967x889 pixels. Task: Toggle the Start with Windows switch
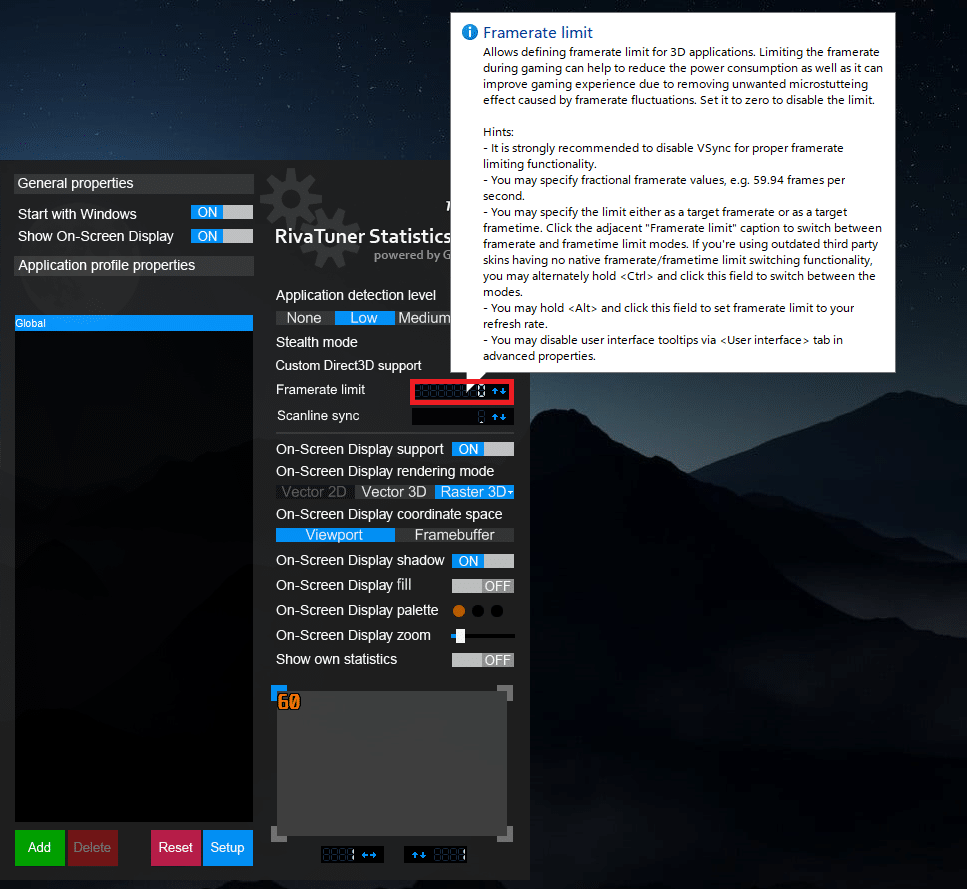(x=222, y=213)
